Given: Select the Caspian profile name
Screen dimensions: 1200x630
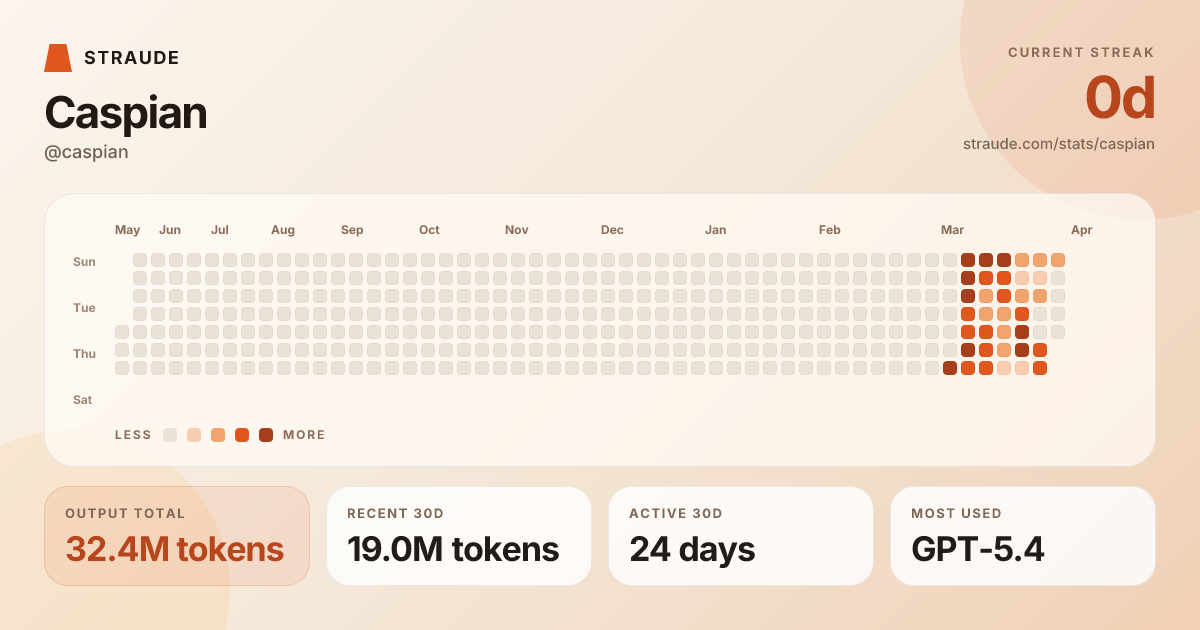Looking at the screenshot, I should 125,113.
